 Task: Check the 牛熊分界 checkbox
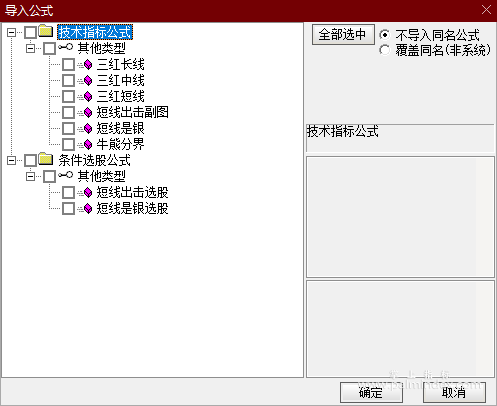click(x=68, y=144)
